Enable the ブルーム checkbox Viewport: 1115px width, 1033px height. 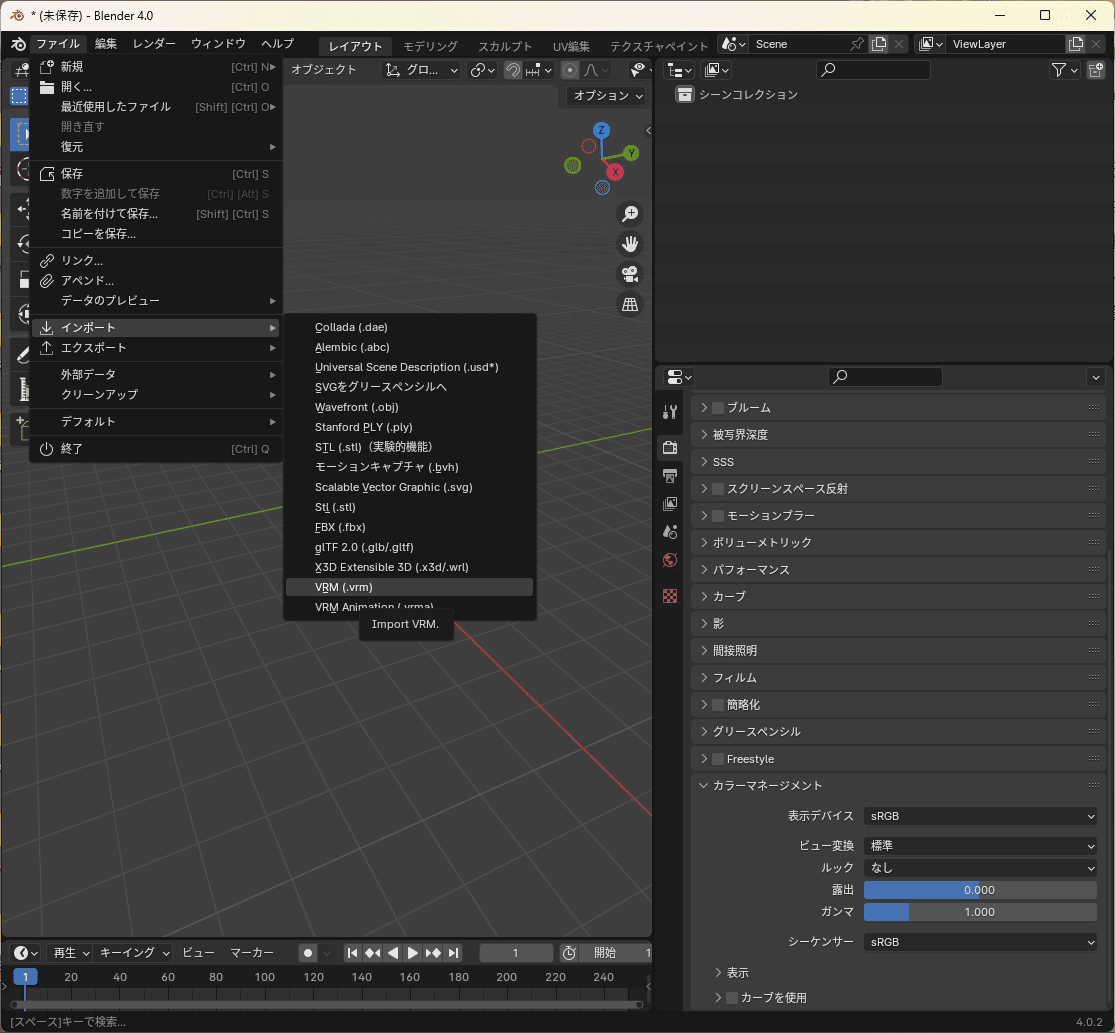click(718, 407)
